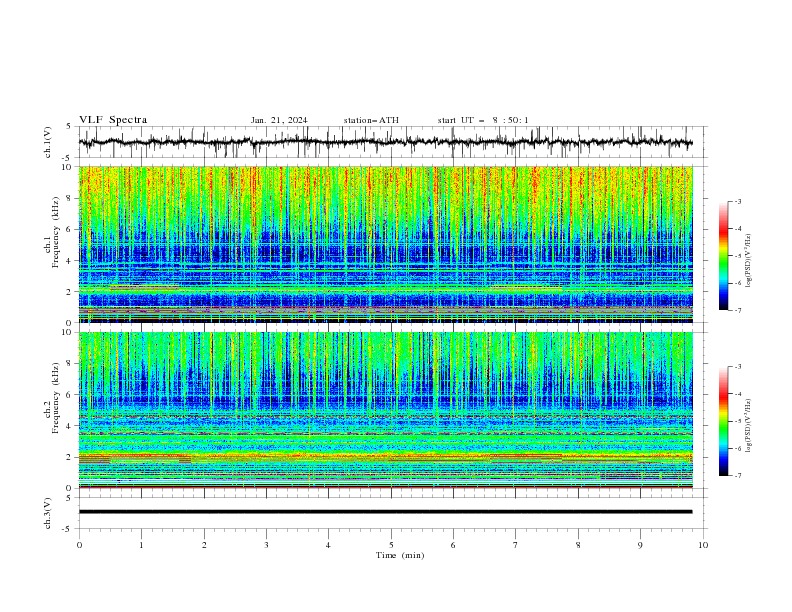The height and width of the screenshot is (612, 792).
Task: Click time axis tick label "6"
Action: (x=454, y=545)
